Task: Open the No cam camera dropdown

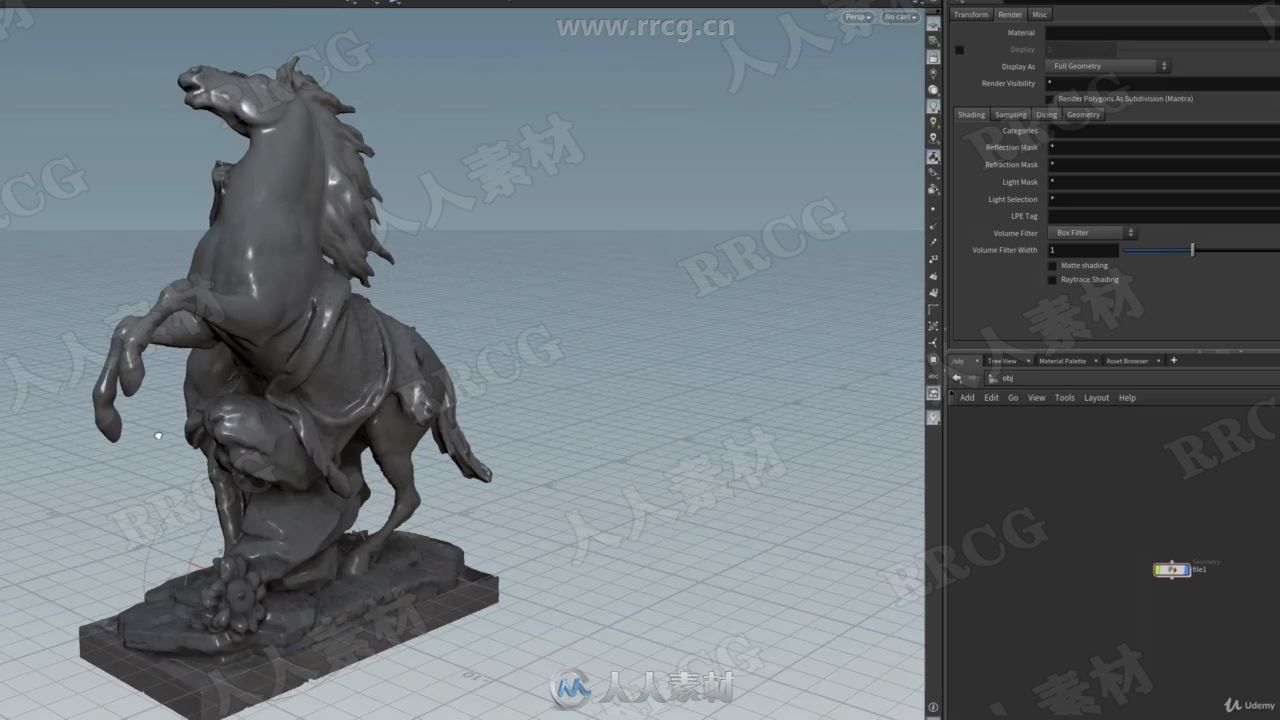Action: (x=899, y=17)
